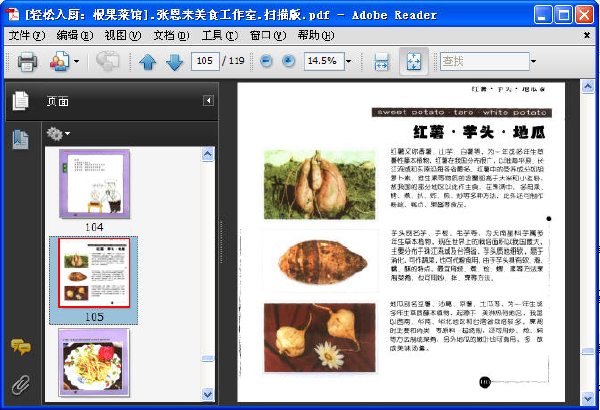Collapse the pages panel with arrow button
600x410 pixels.
[208, 101]
